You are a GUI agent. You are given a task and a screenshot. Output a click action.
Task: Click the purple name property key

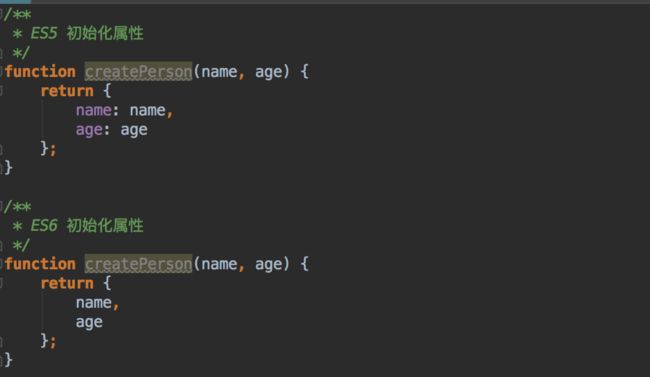[x=94, y=110]
